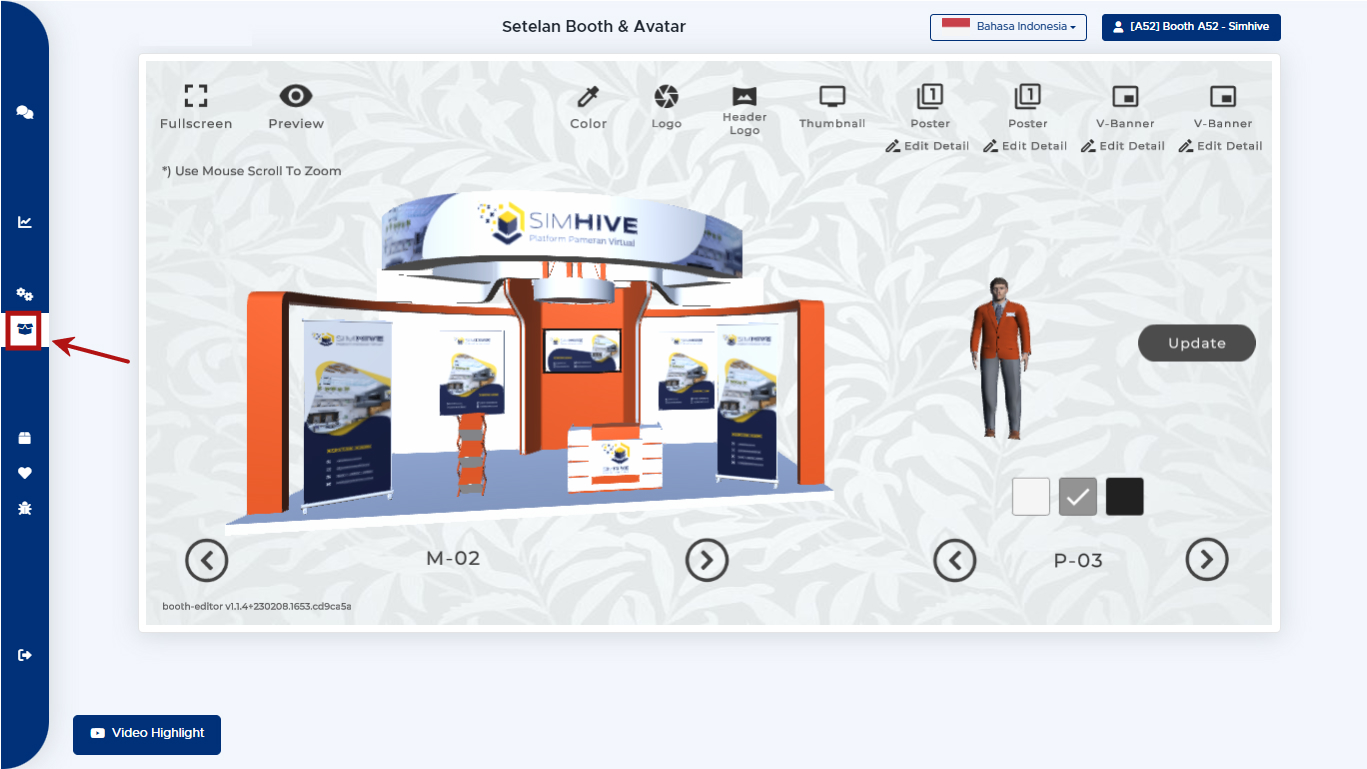Image resolution: width=1367 pixels, height=769 pixels.
Task: Click the Setelan Booth & Avatar title
Action: click(x=594, y=27)
